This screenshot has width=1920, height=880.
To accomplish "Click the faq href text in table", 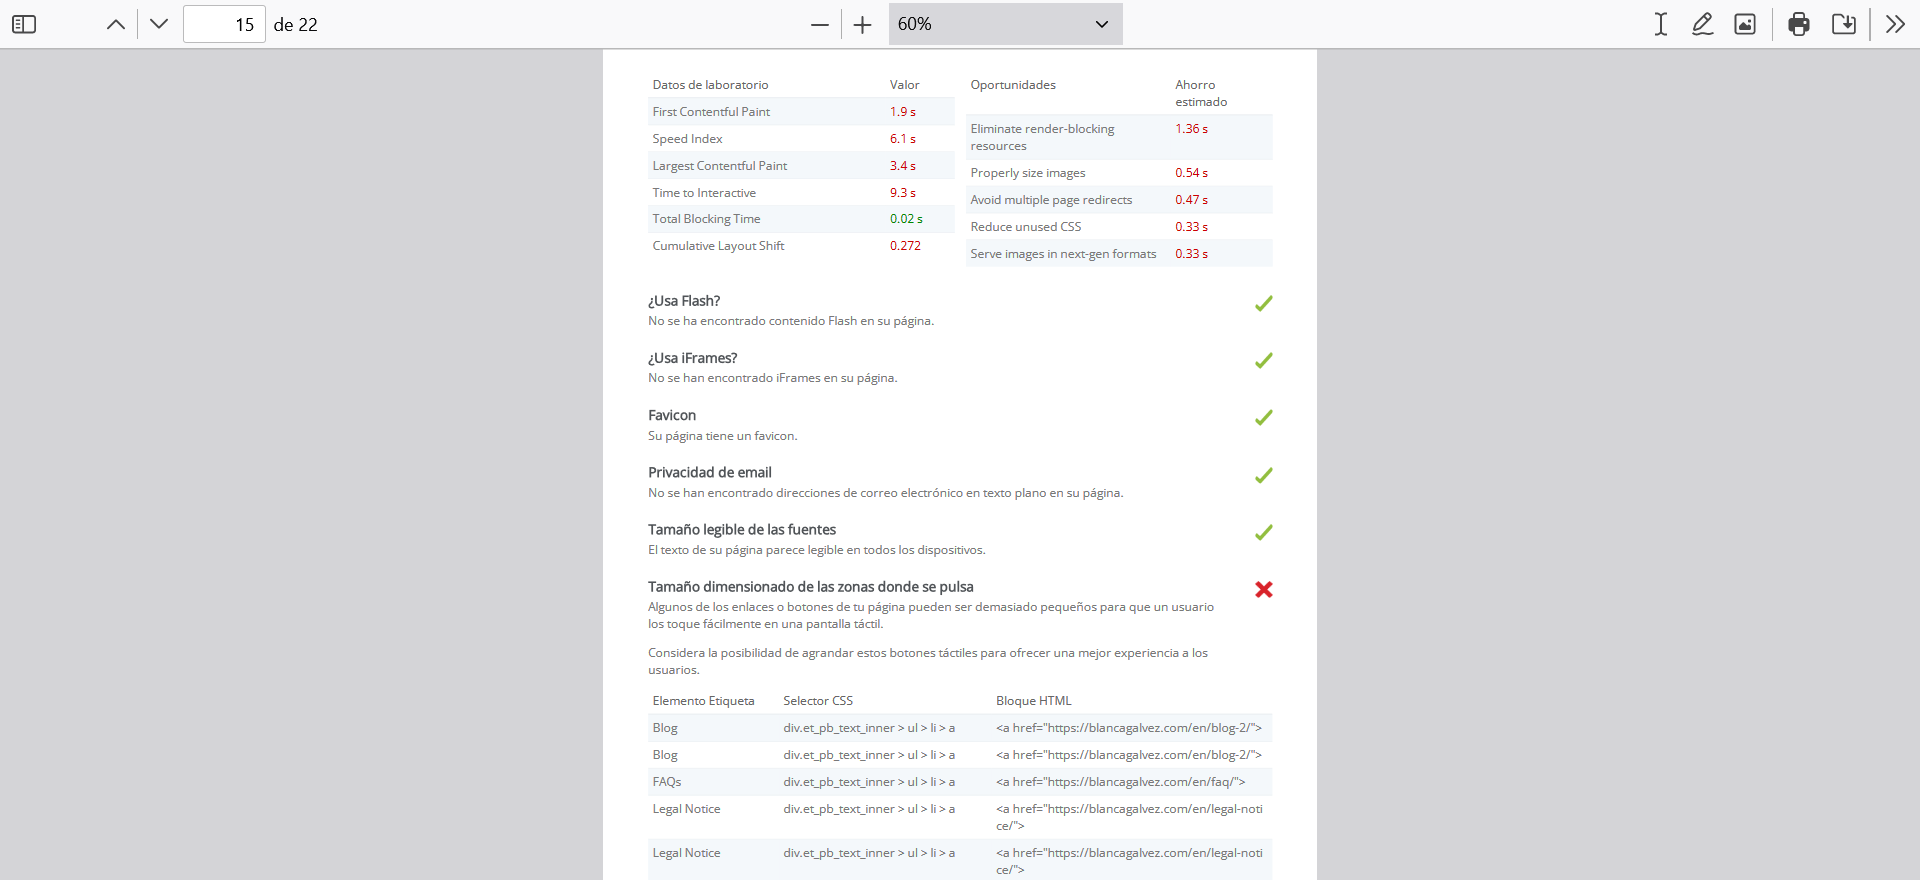I will pos(1120,782).
